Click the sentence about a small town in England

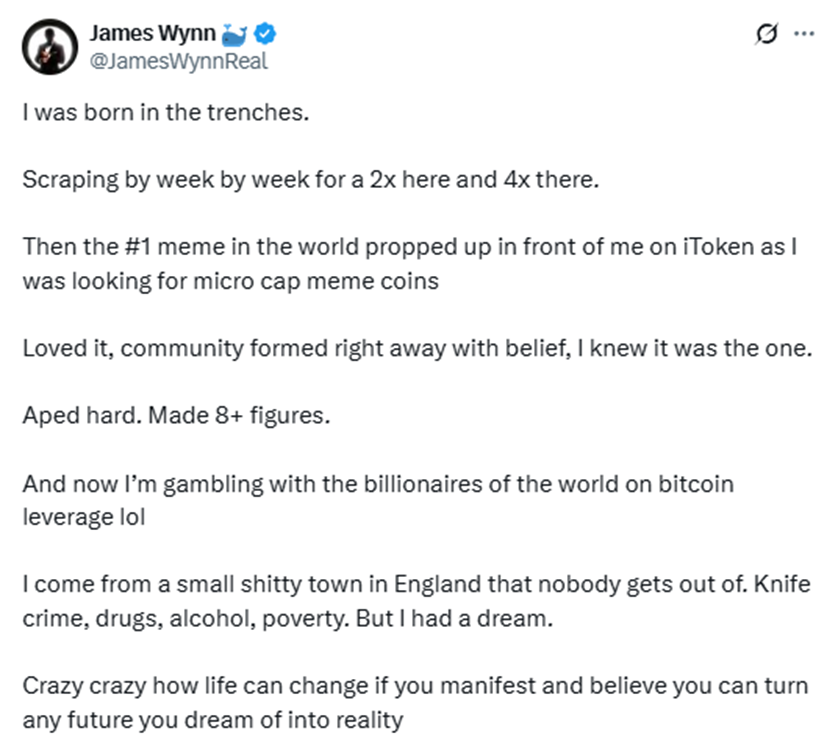tap(400, 585)
